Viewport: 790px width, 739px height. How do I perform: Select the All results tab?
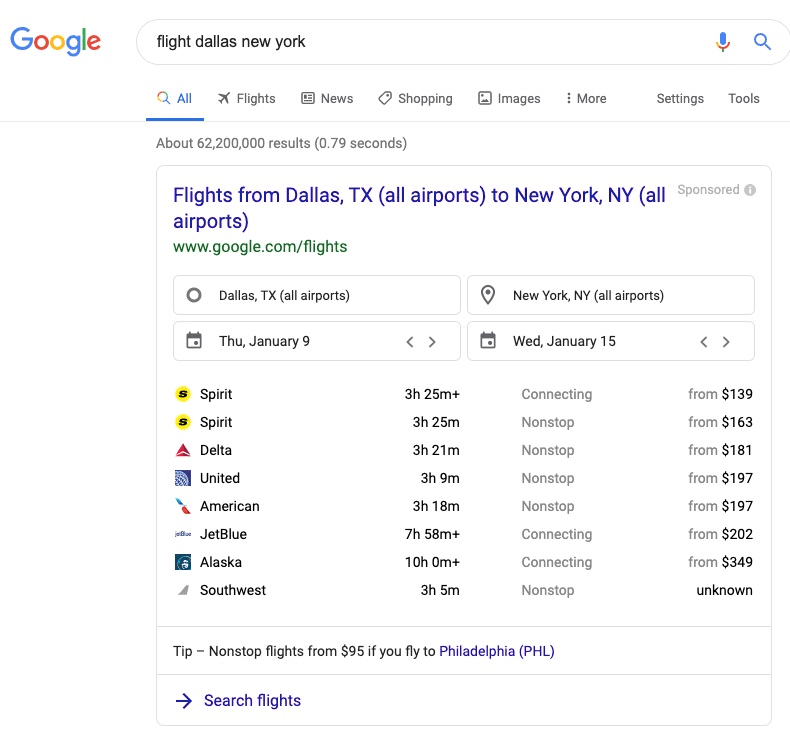174,98
